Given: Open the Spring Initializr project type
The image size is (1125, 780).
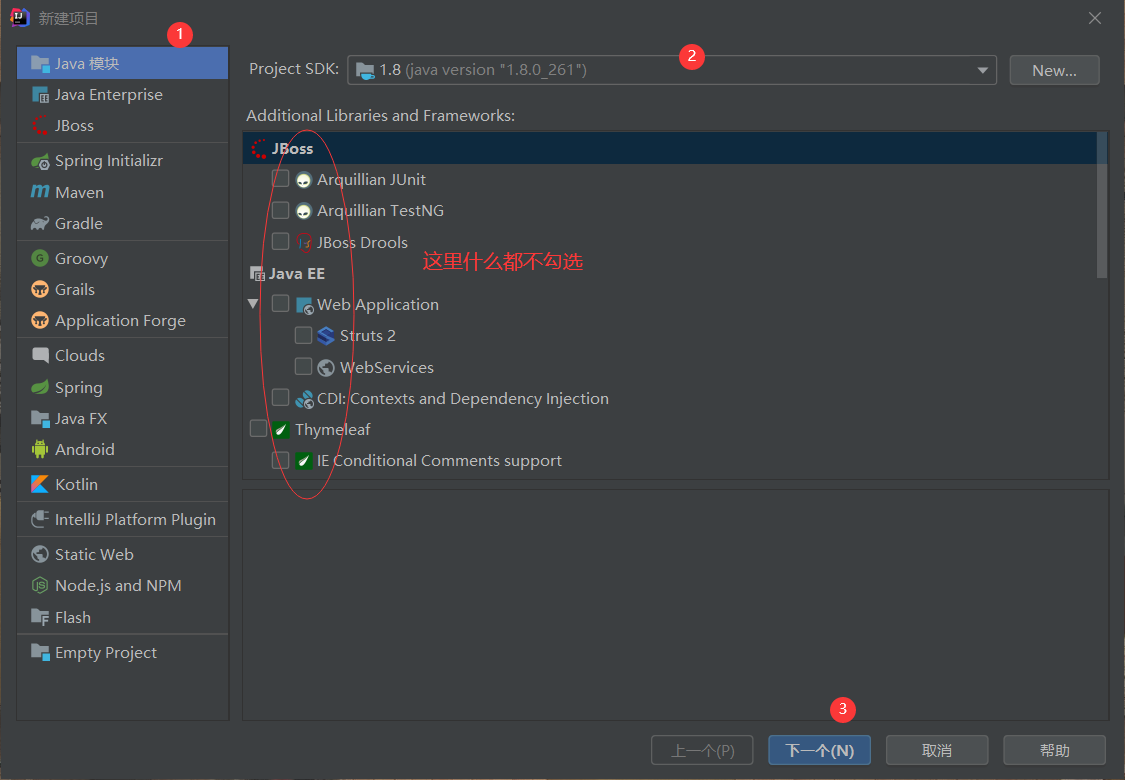Looking at the screenshot, I should pos(105,159).
